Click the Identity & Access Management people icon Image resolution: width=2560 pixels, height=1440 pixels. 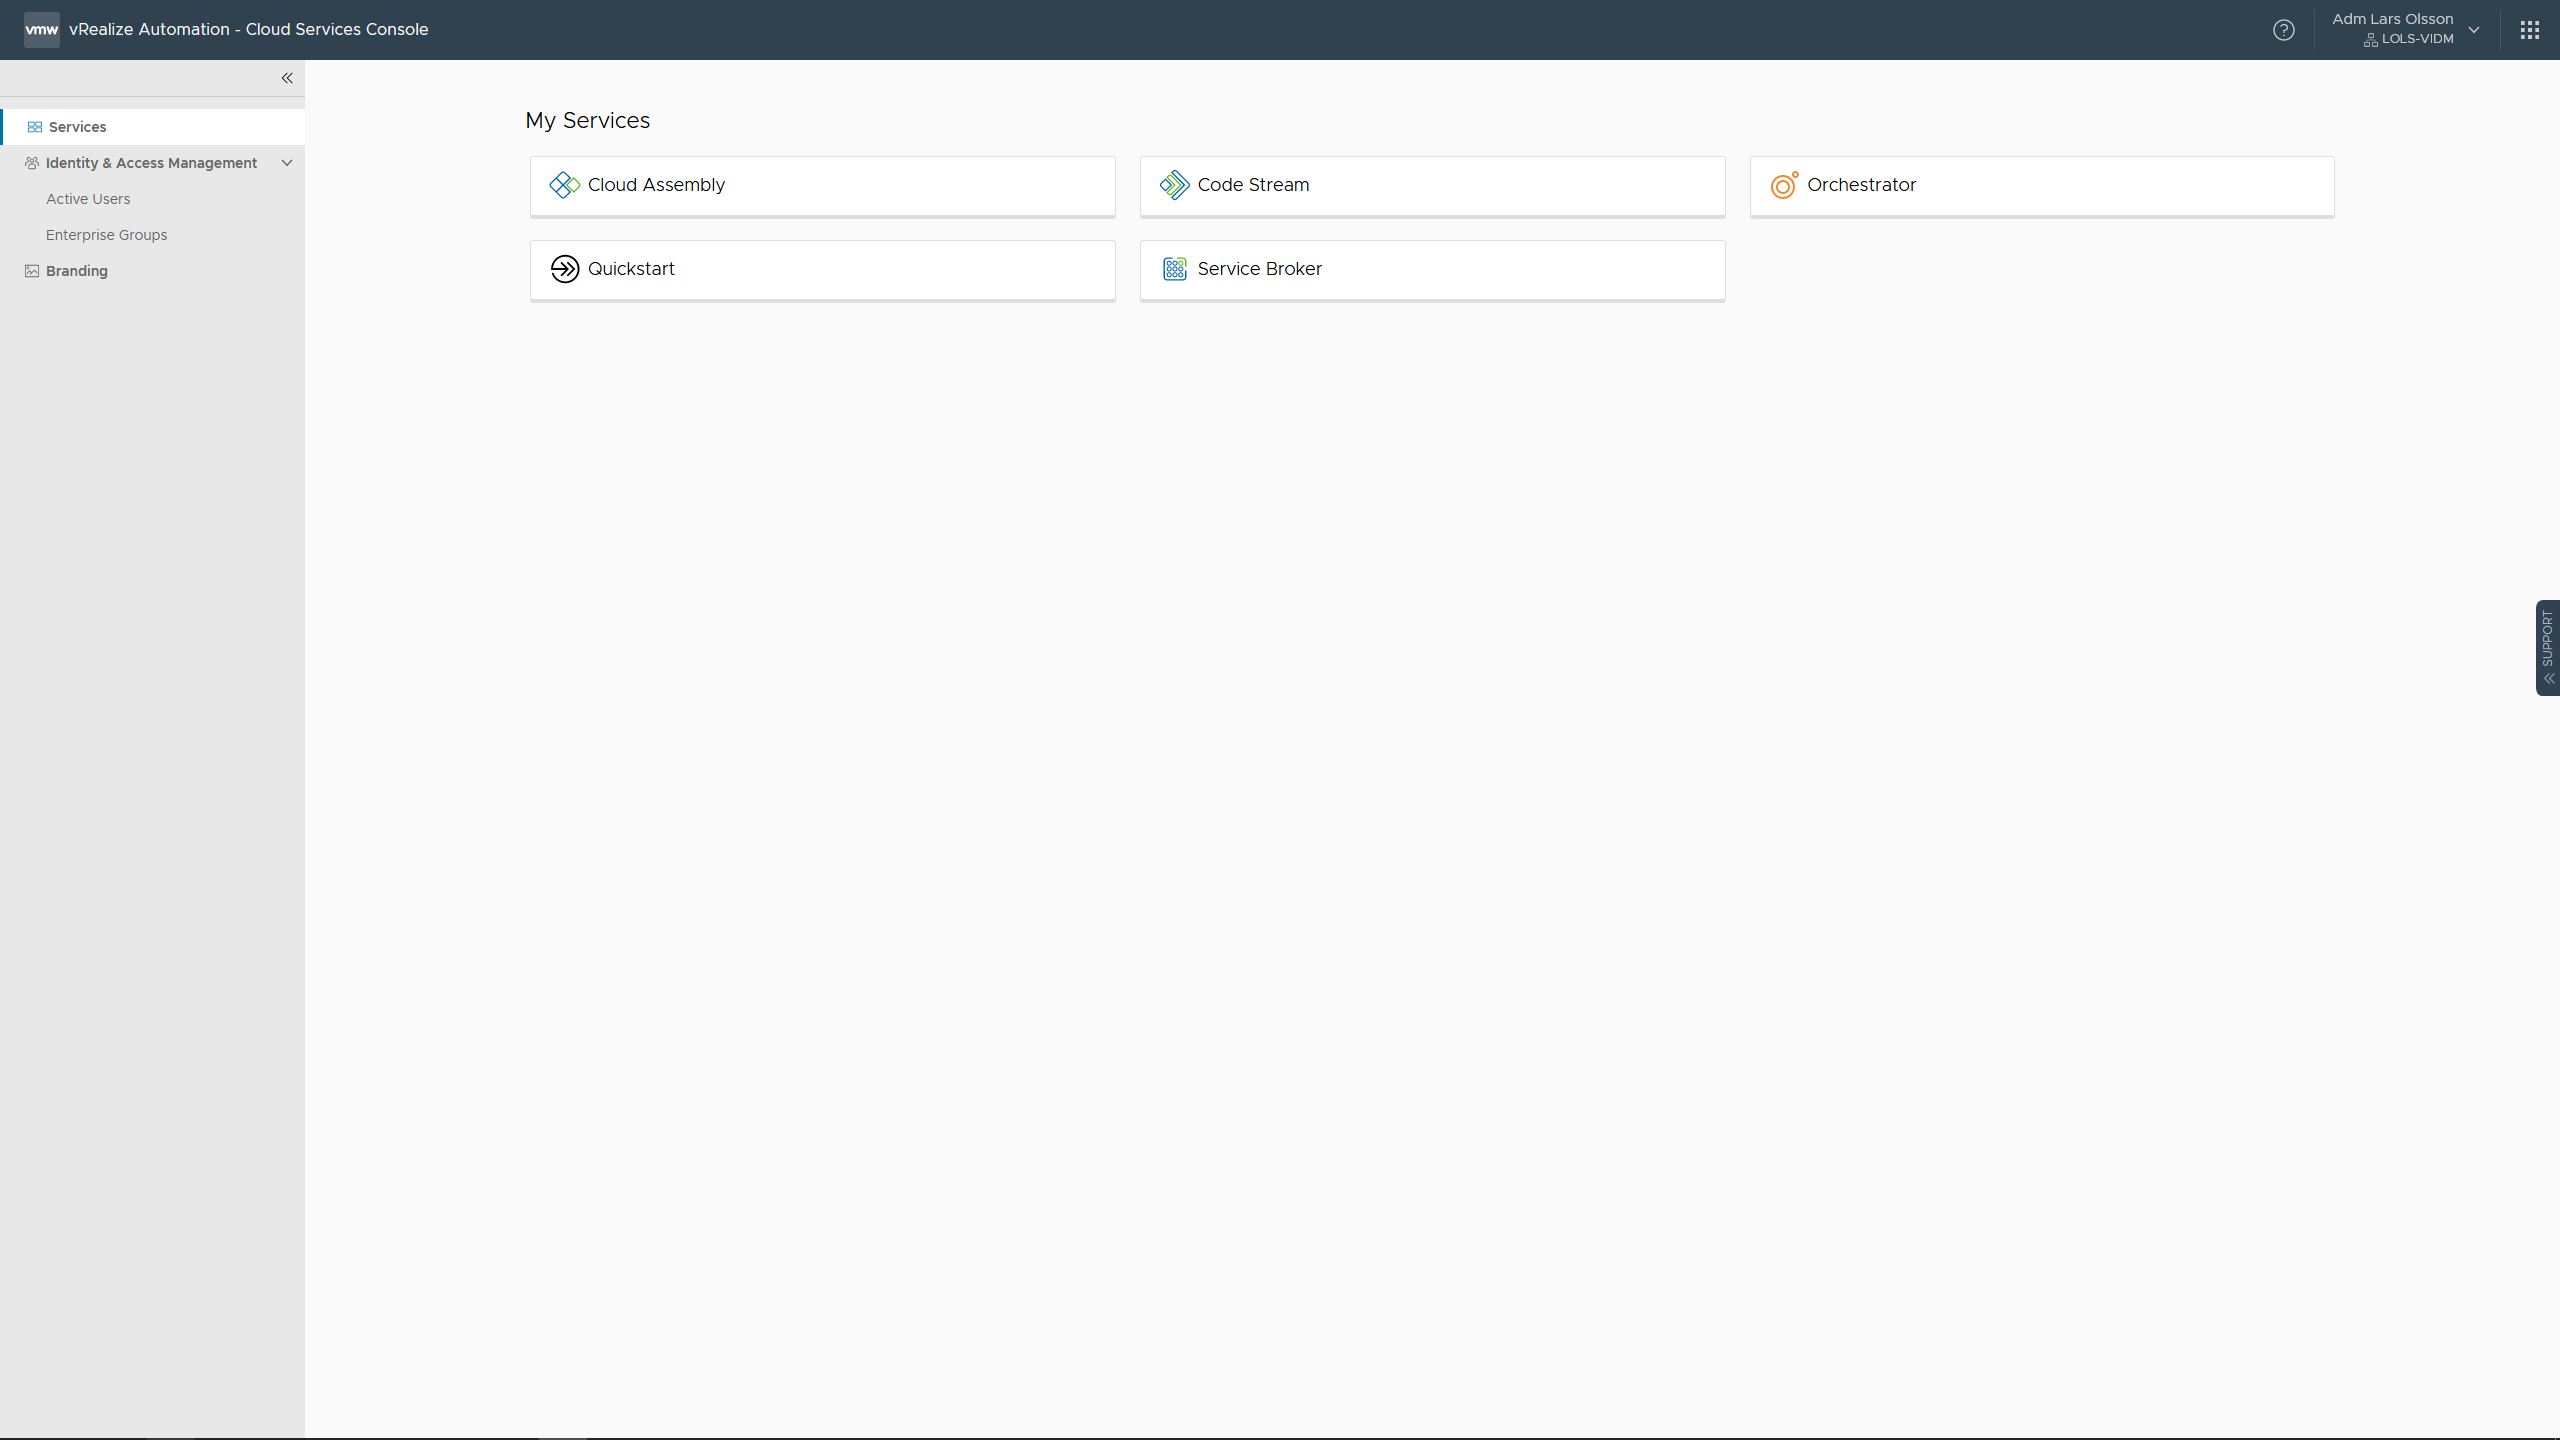(32, 163)
